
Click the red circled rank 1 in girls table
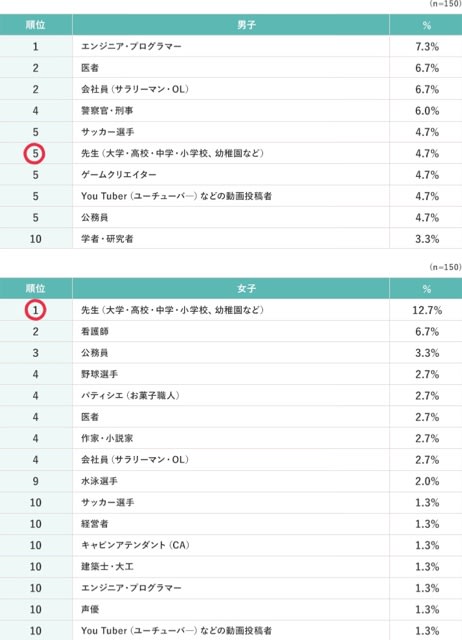pos(35,310)
